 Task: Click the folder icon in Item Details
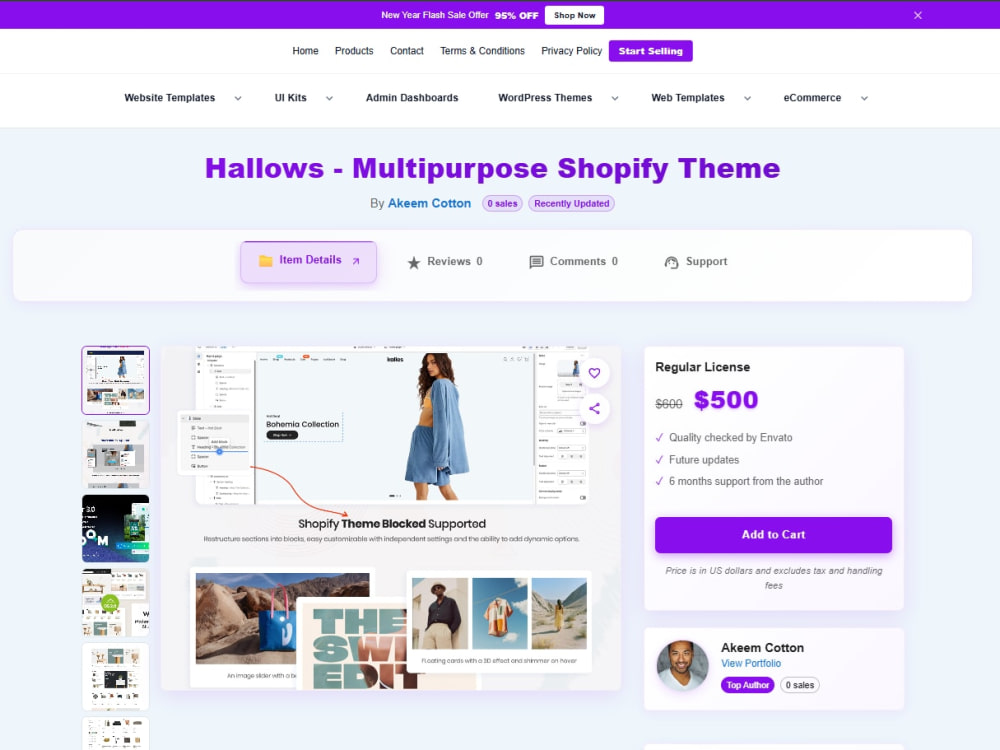tap(265, 260)
